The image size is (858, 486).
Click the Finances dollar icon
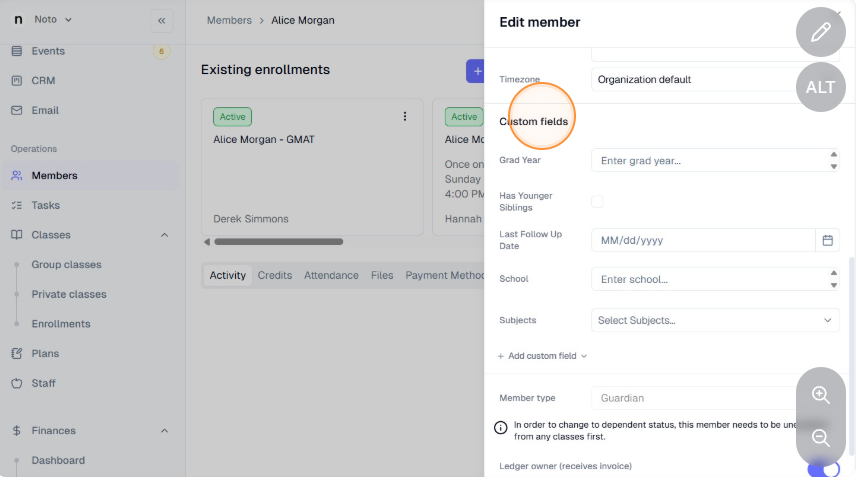tap(17, 430)
